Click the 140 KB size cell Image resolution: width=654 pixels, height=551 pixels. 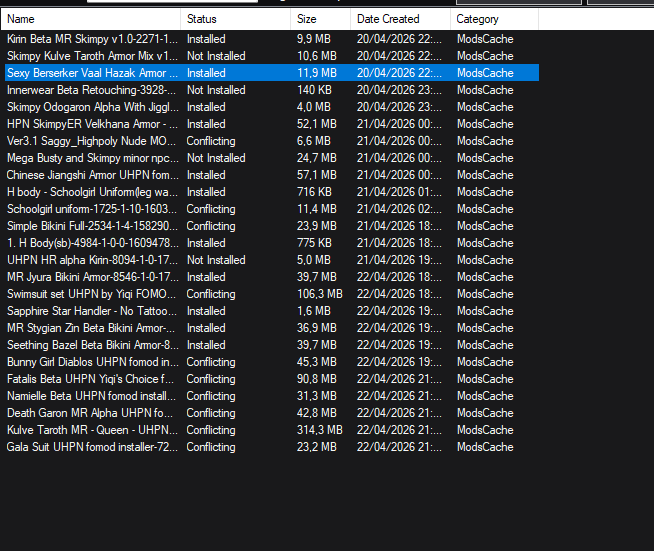[314, 90]
